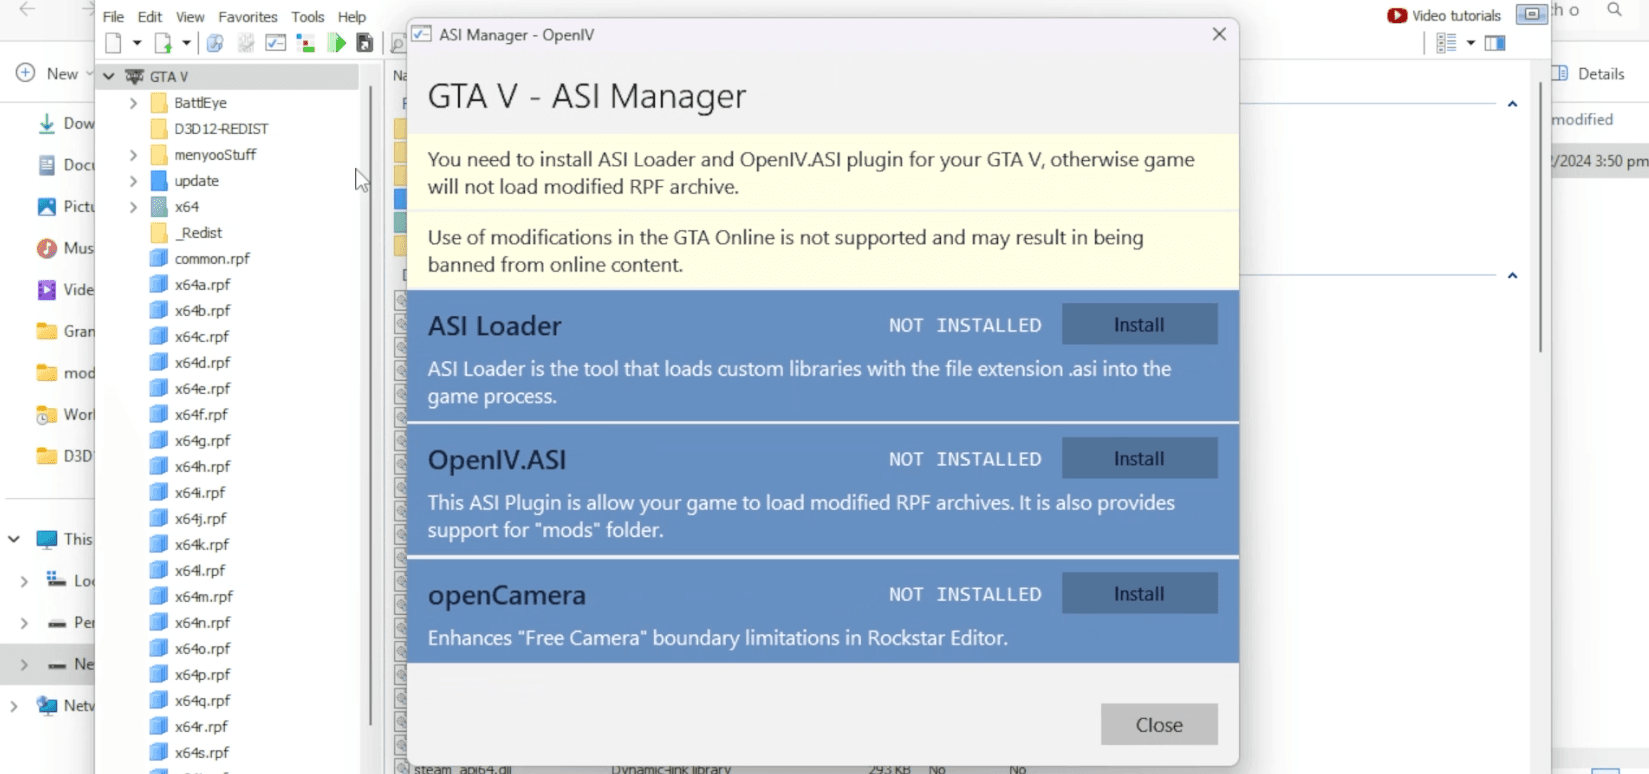Viewport: 1649px width, 774px height.
Task: Click the x64p.rpf archive icon
Action: click(x=158, y=675)
